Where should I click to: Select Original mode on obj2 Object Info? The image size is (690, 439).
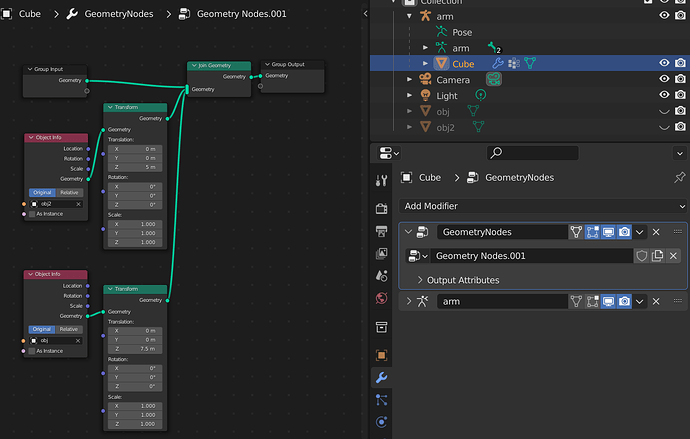[42, 193]
